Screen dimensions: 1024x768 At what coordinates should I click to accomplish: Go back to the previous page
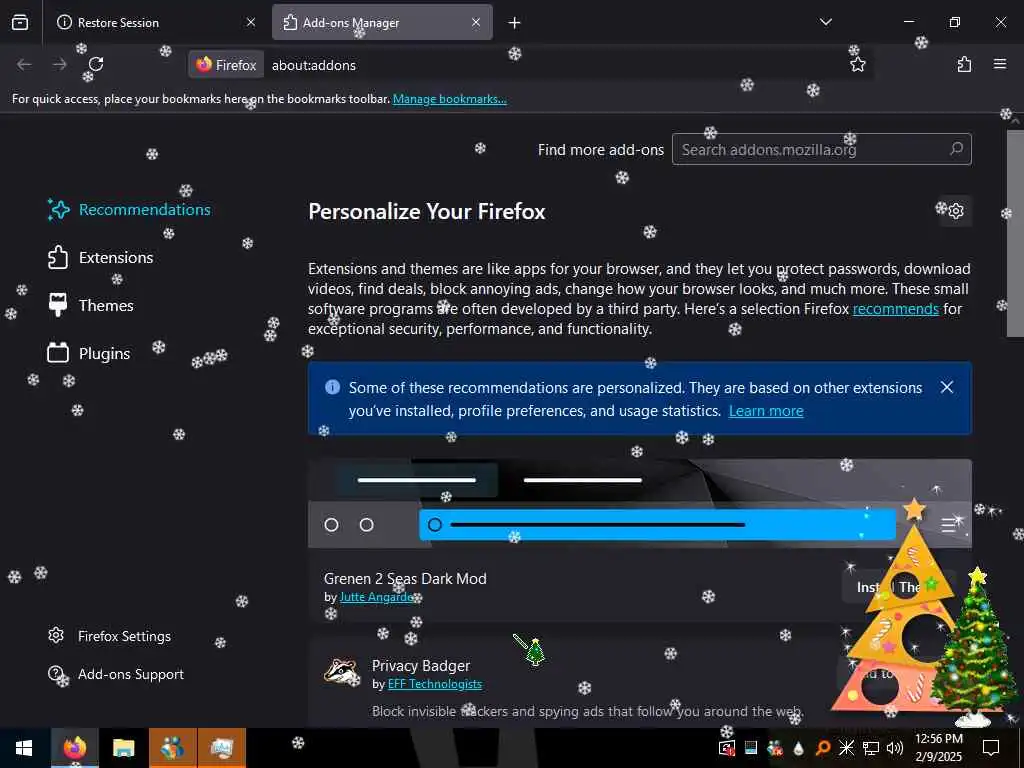(x=24, y=64)
